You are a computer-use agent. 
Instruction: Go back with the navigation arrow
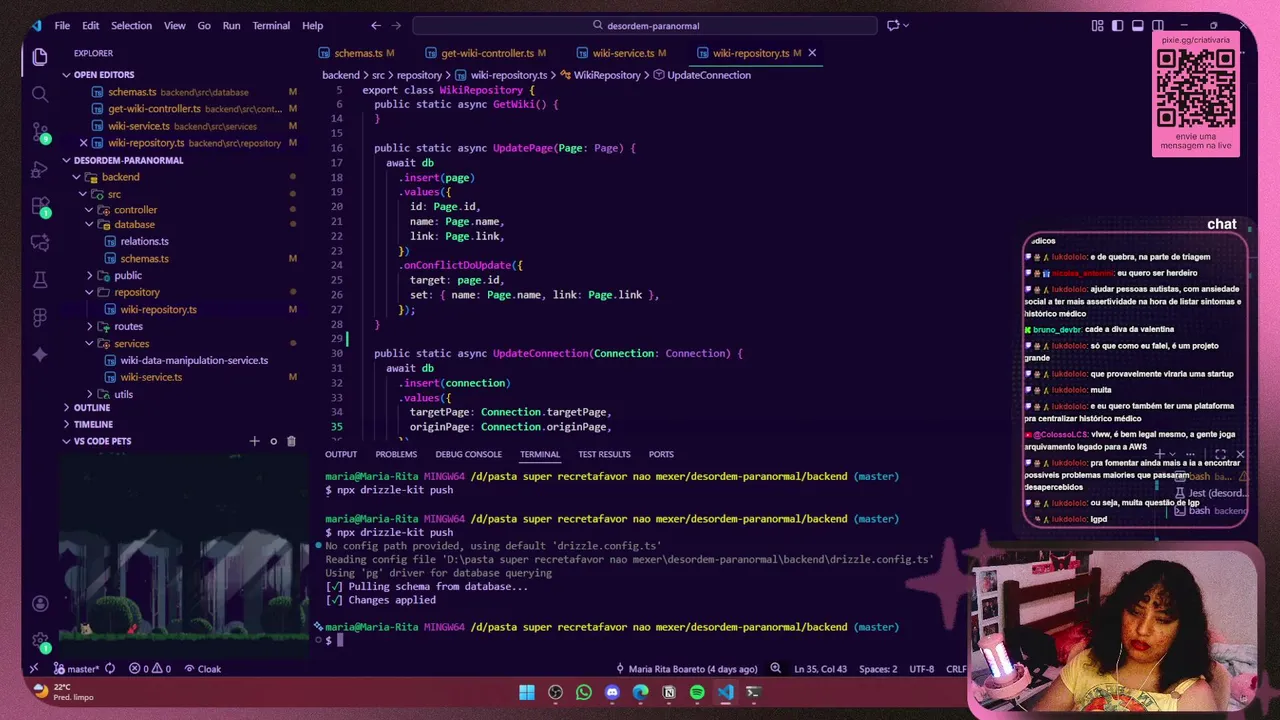375,25
